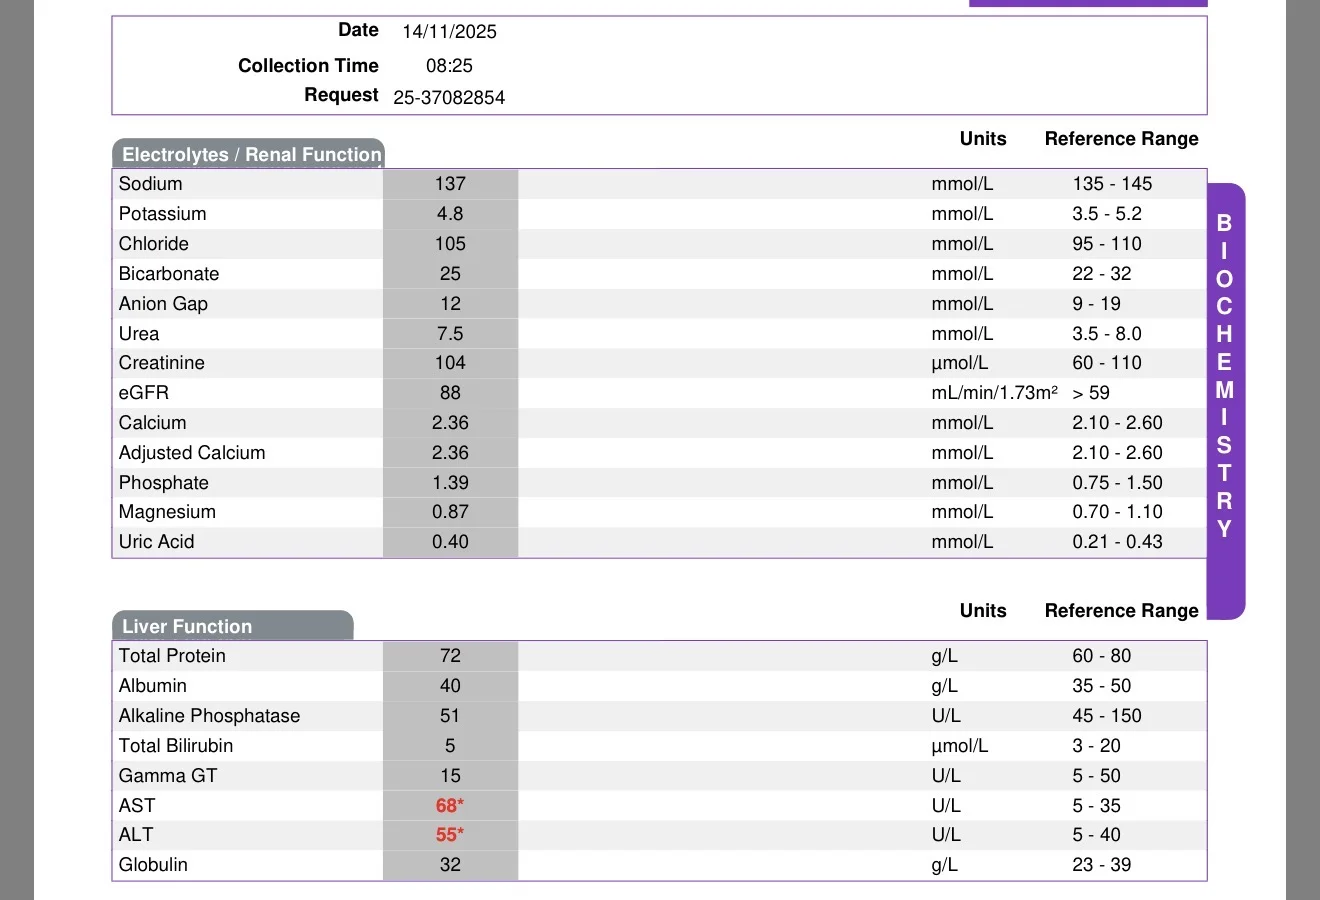
Task: Click the collection time 08:25
Action: coord(449,66)
